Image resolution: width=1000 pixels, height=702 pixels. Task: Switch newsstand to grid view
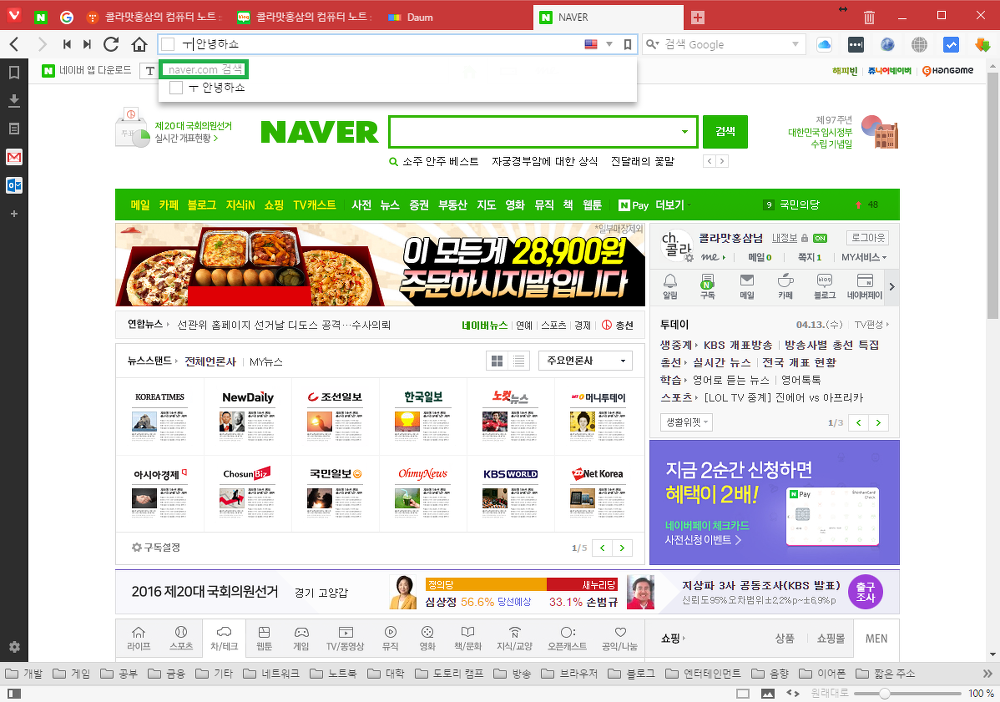click(x=496, y=361)
